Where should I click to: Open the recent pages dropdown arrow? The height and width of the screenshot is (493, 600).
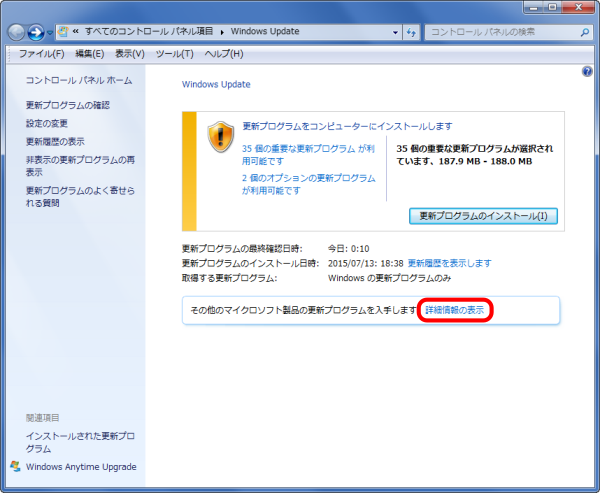click(x=50, y=33)
